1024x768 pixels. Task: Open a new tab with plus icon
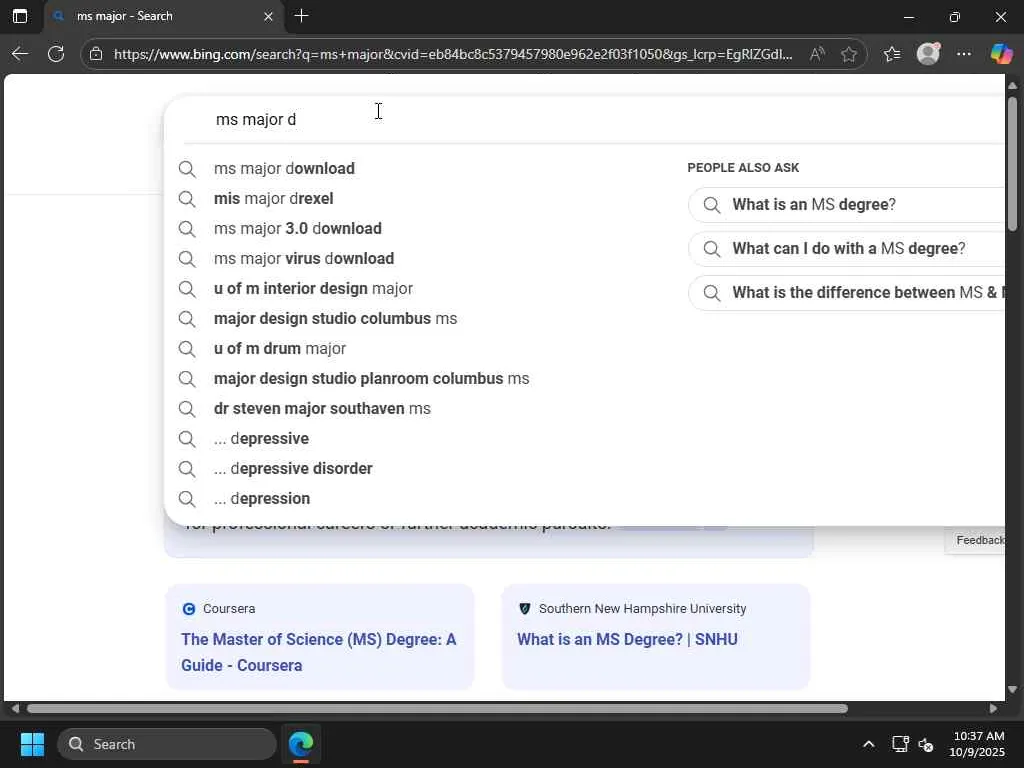pos(301,16)
